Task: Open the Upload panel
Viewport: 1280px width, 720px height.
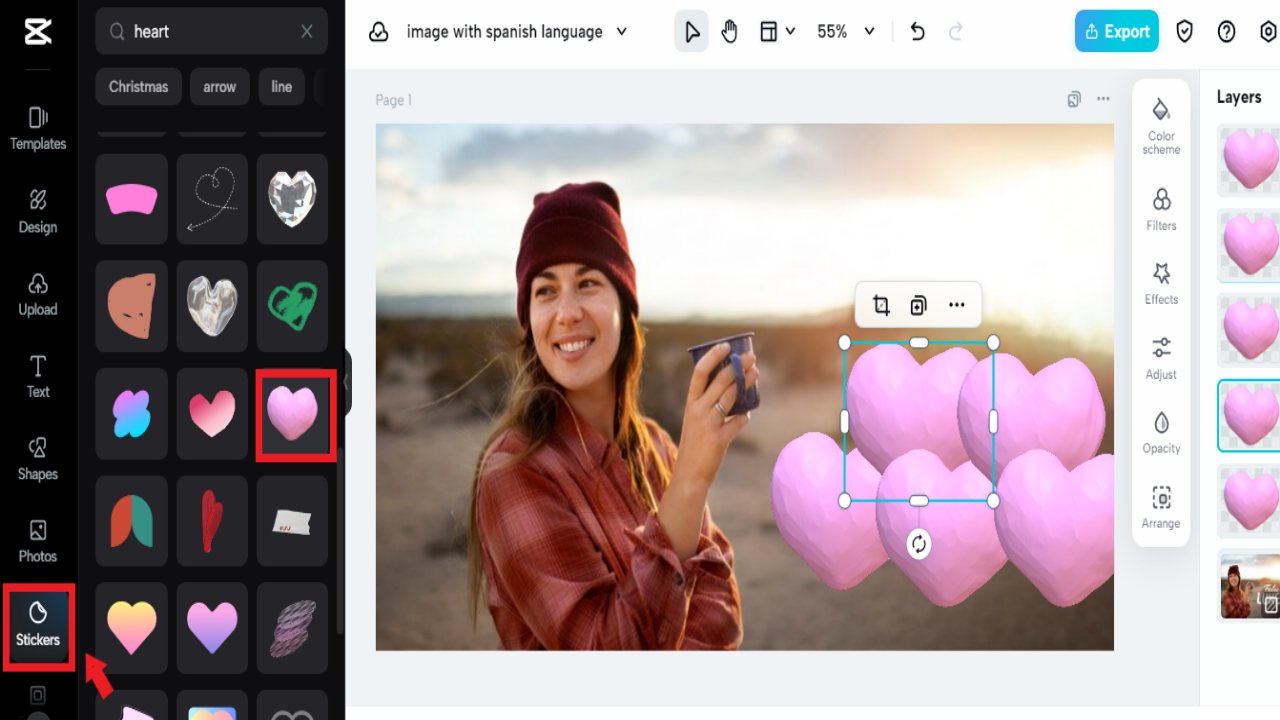Action: [x=38, y=294]
